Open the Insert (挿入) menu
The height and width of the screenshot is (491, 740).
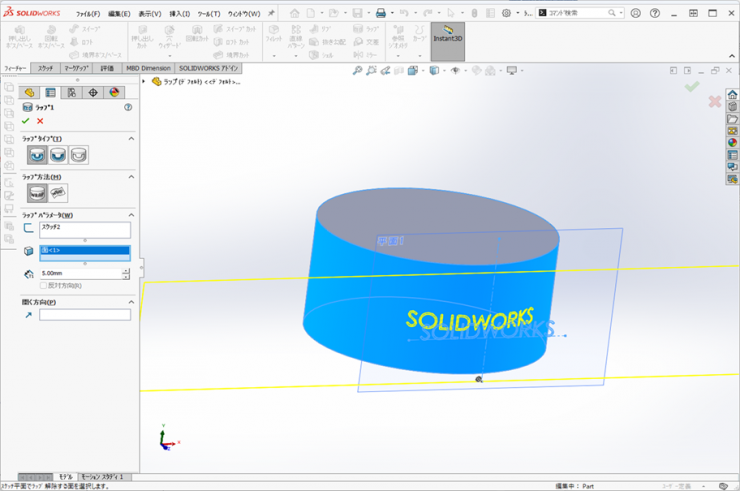coord(180,14)
